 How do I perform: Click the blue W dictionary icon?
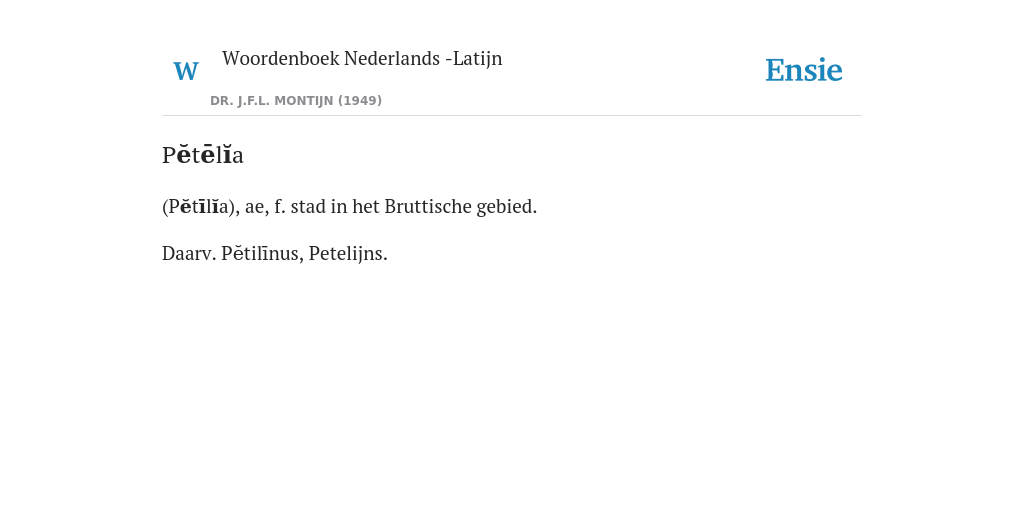coord(185,71)
